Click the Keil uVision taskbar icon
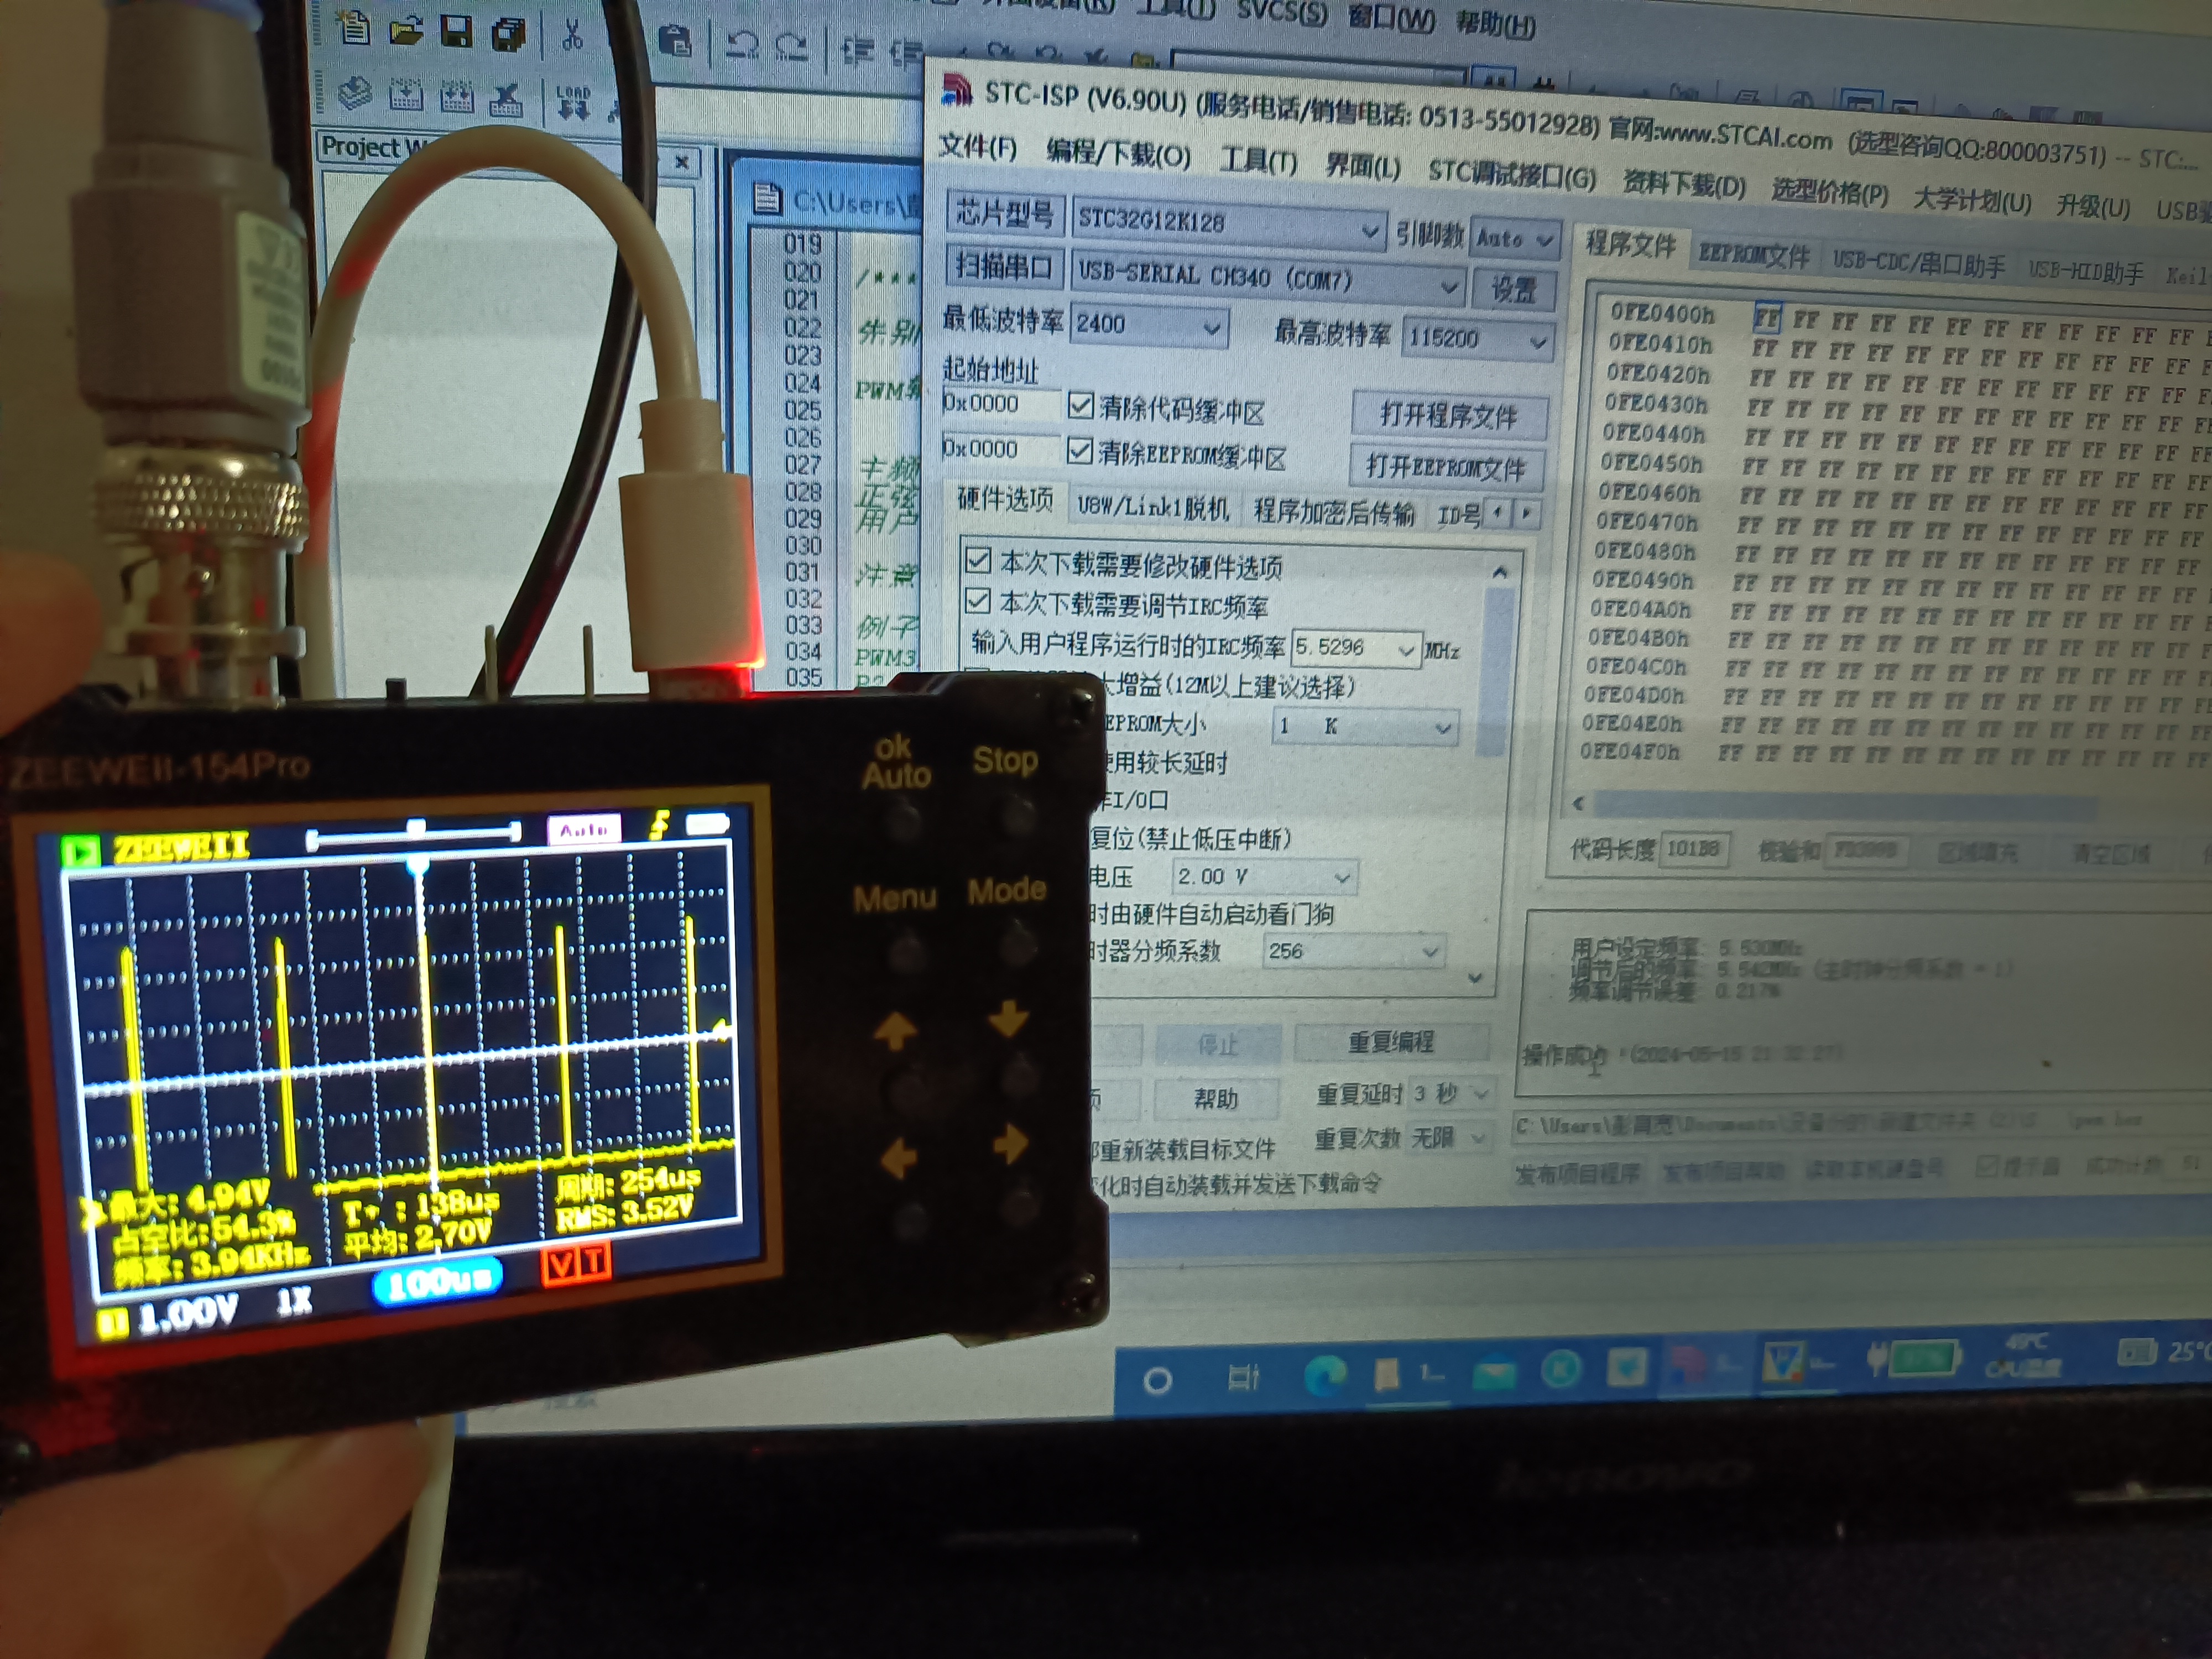The image size is (2212, 1659). [1785, 1362]
